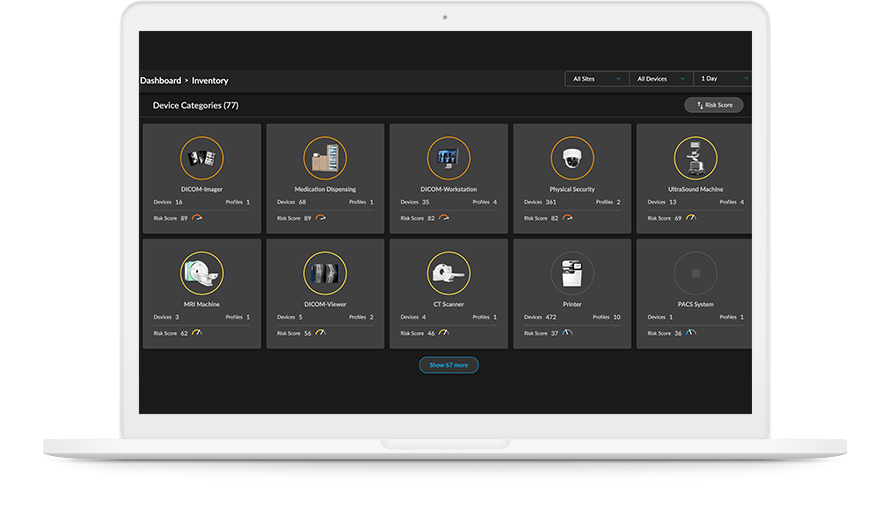Select the DICOM-Workstation icon

tap(448, 158)
